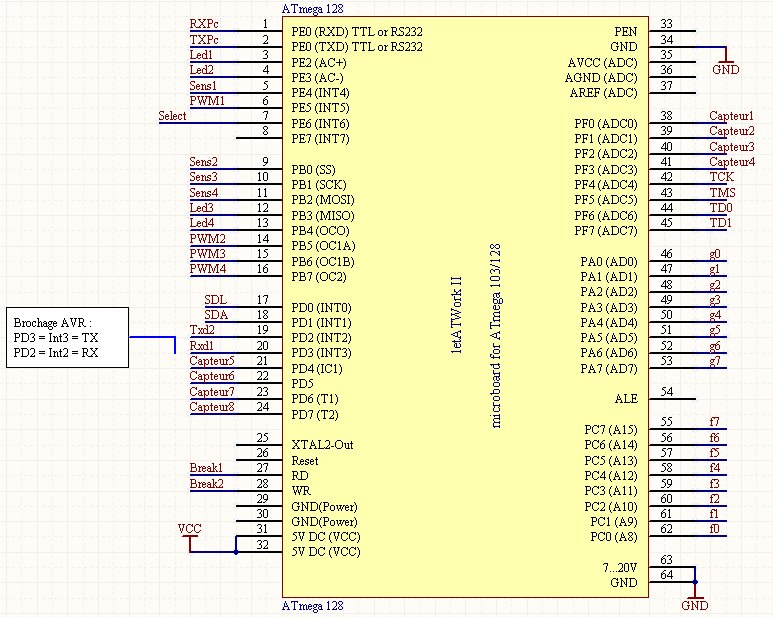Screen dimensions: 773x618
Task: Select the "Select" net label on pin 7
Action: 172,116
